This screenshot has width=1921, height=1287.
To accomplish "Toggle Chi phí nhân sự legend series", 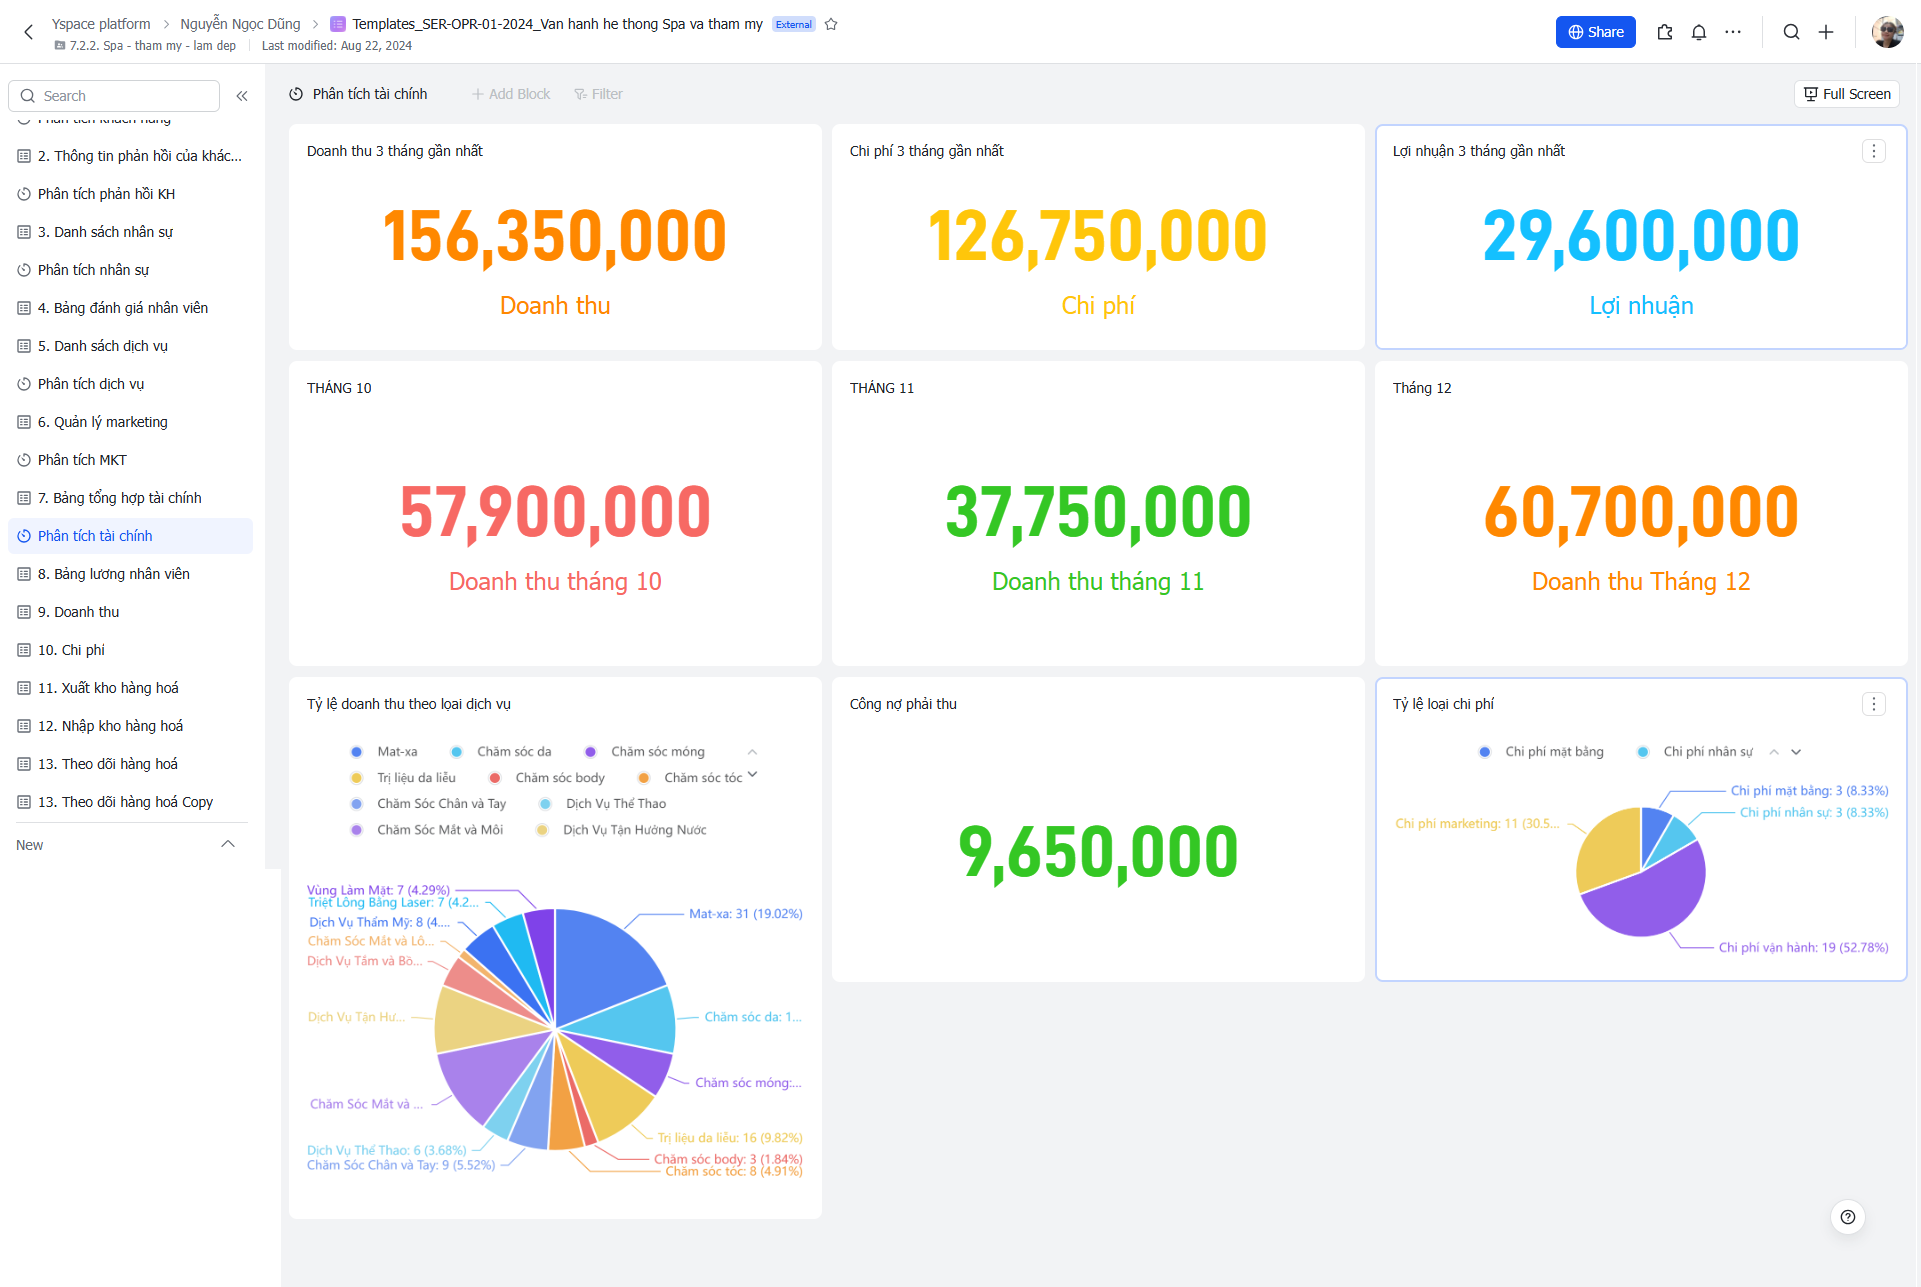I will pyautogui.click(x=1695, y=752).
